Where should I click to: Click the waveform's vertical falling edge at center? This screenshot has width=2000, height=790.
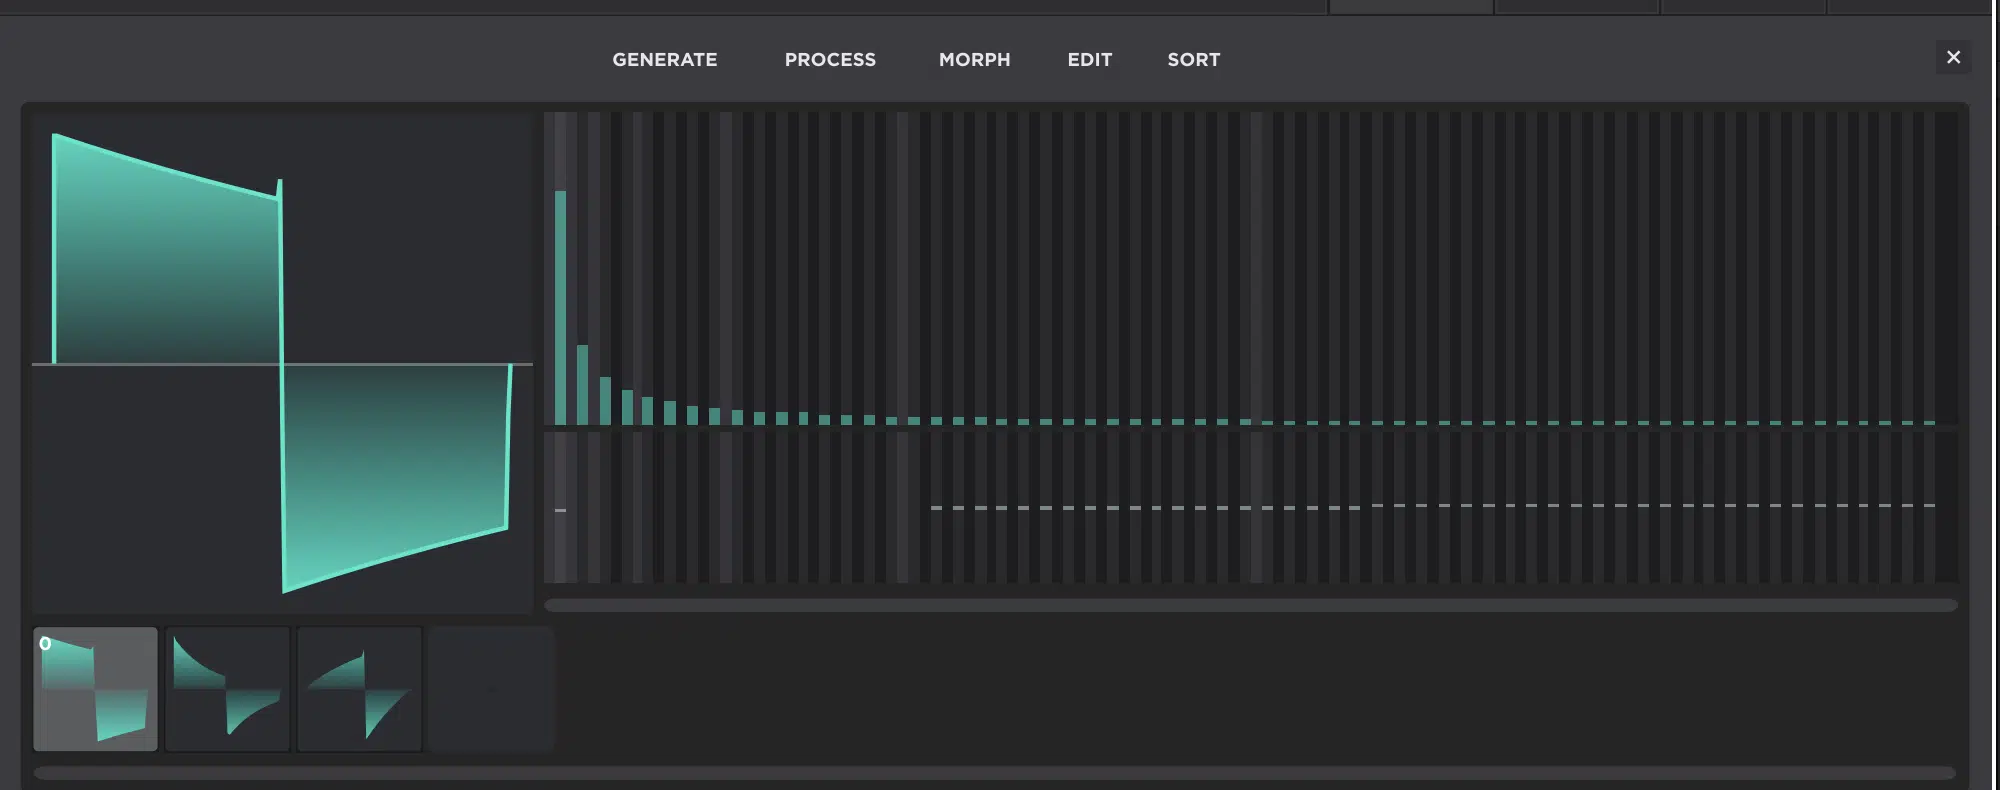point(282,365)
